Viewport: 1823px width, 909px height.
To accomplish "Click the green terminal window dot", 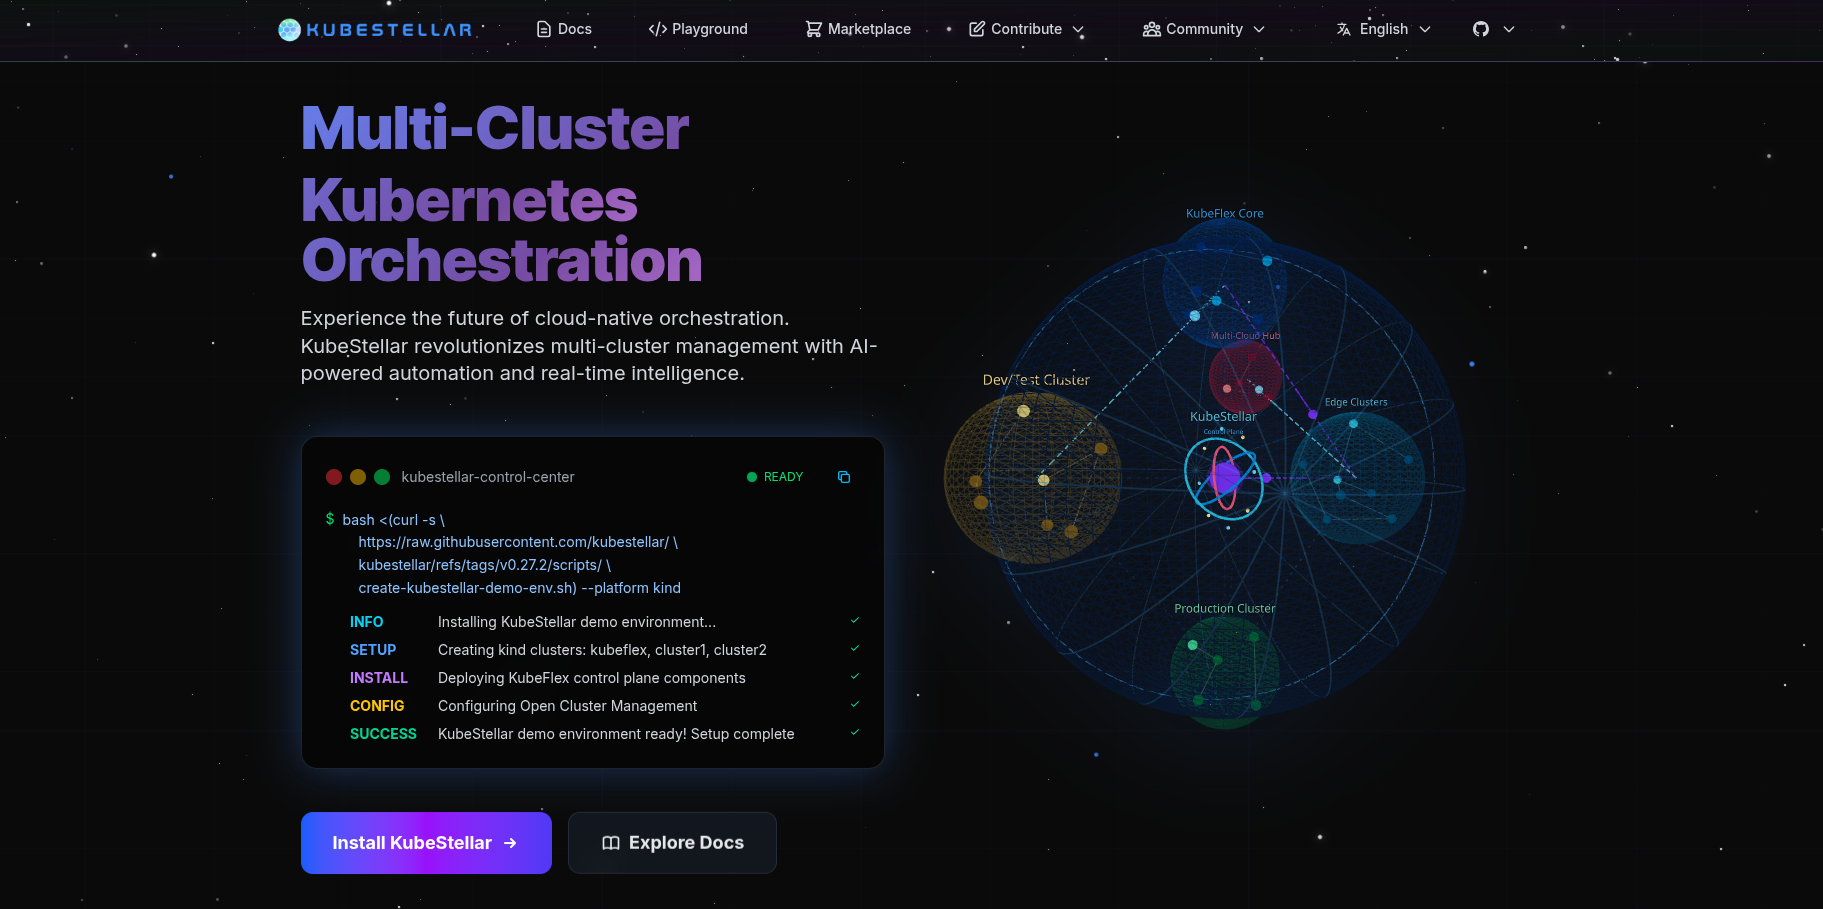I will pyautogui.click(x=382, y=477).
